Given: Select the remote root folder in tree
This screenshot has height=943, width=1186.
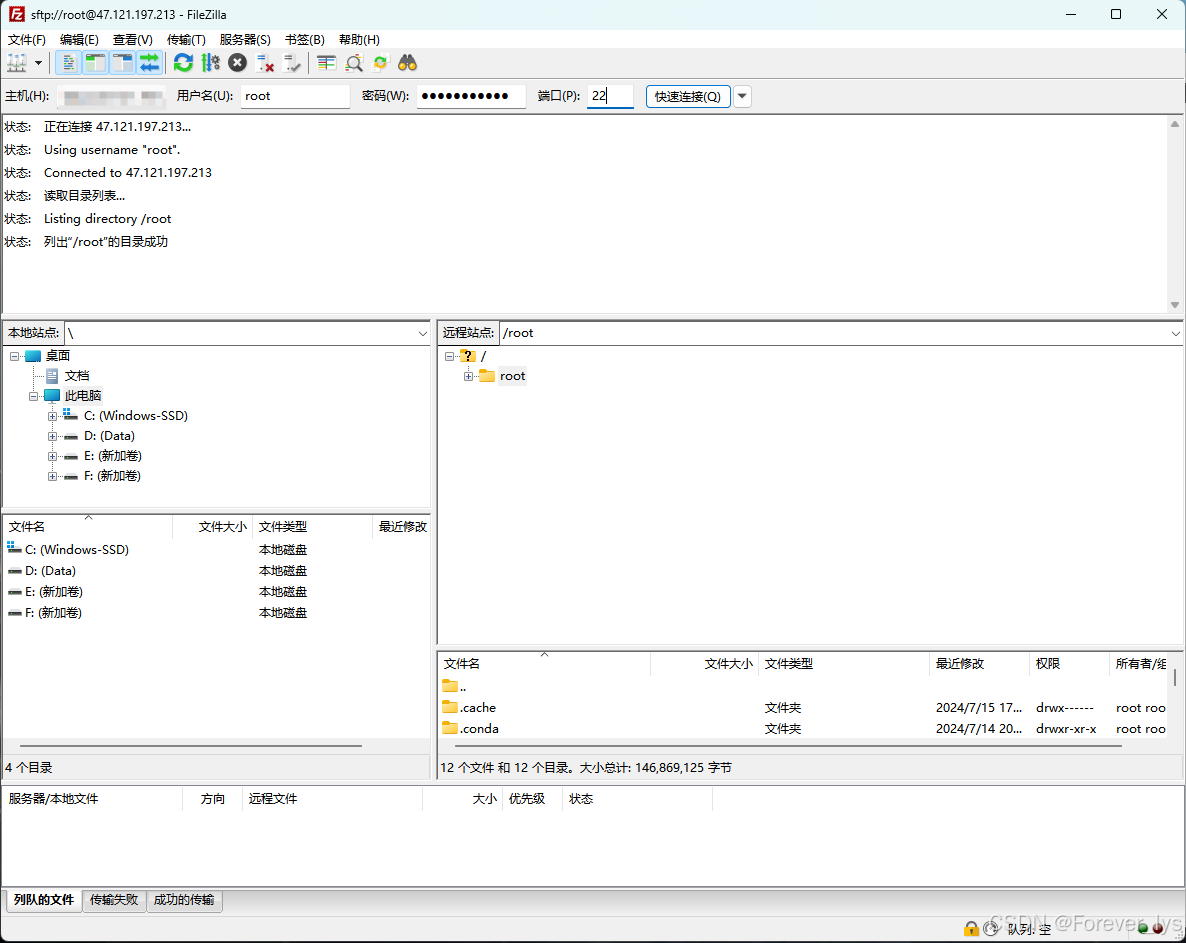Looking at the screenshot, I should pyautogui.click(x=512, y=376).
